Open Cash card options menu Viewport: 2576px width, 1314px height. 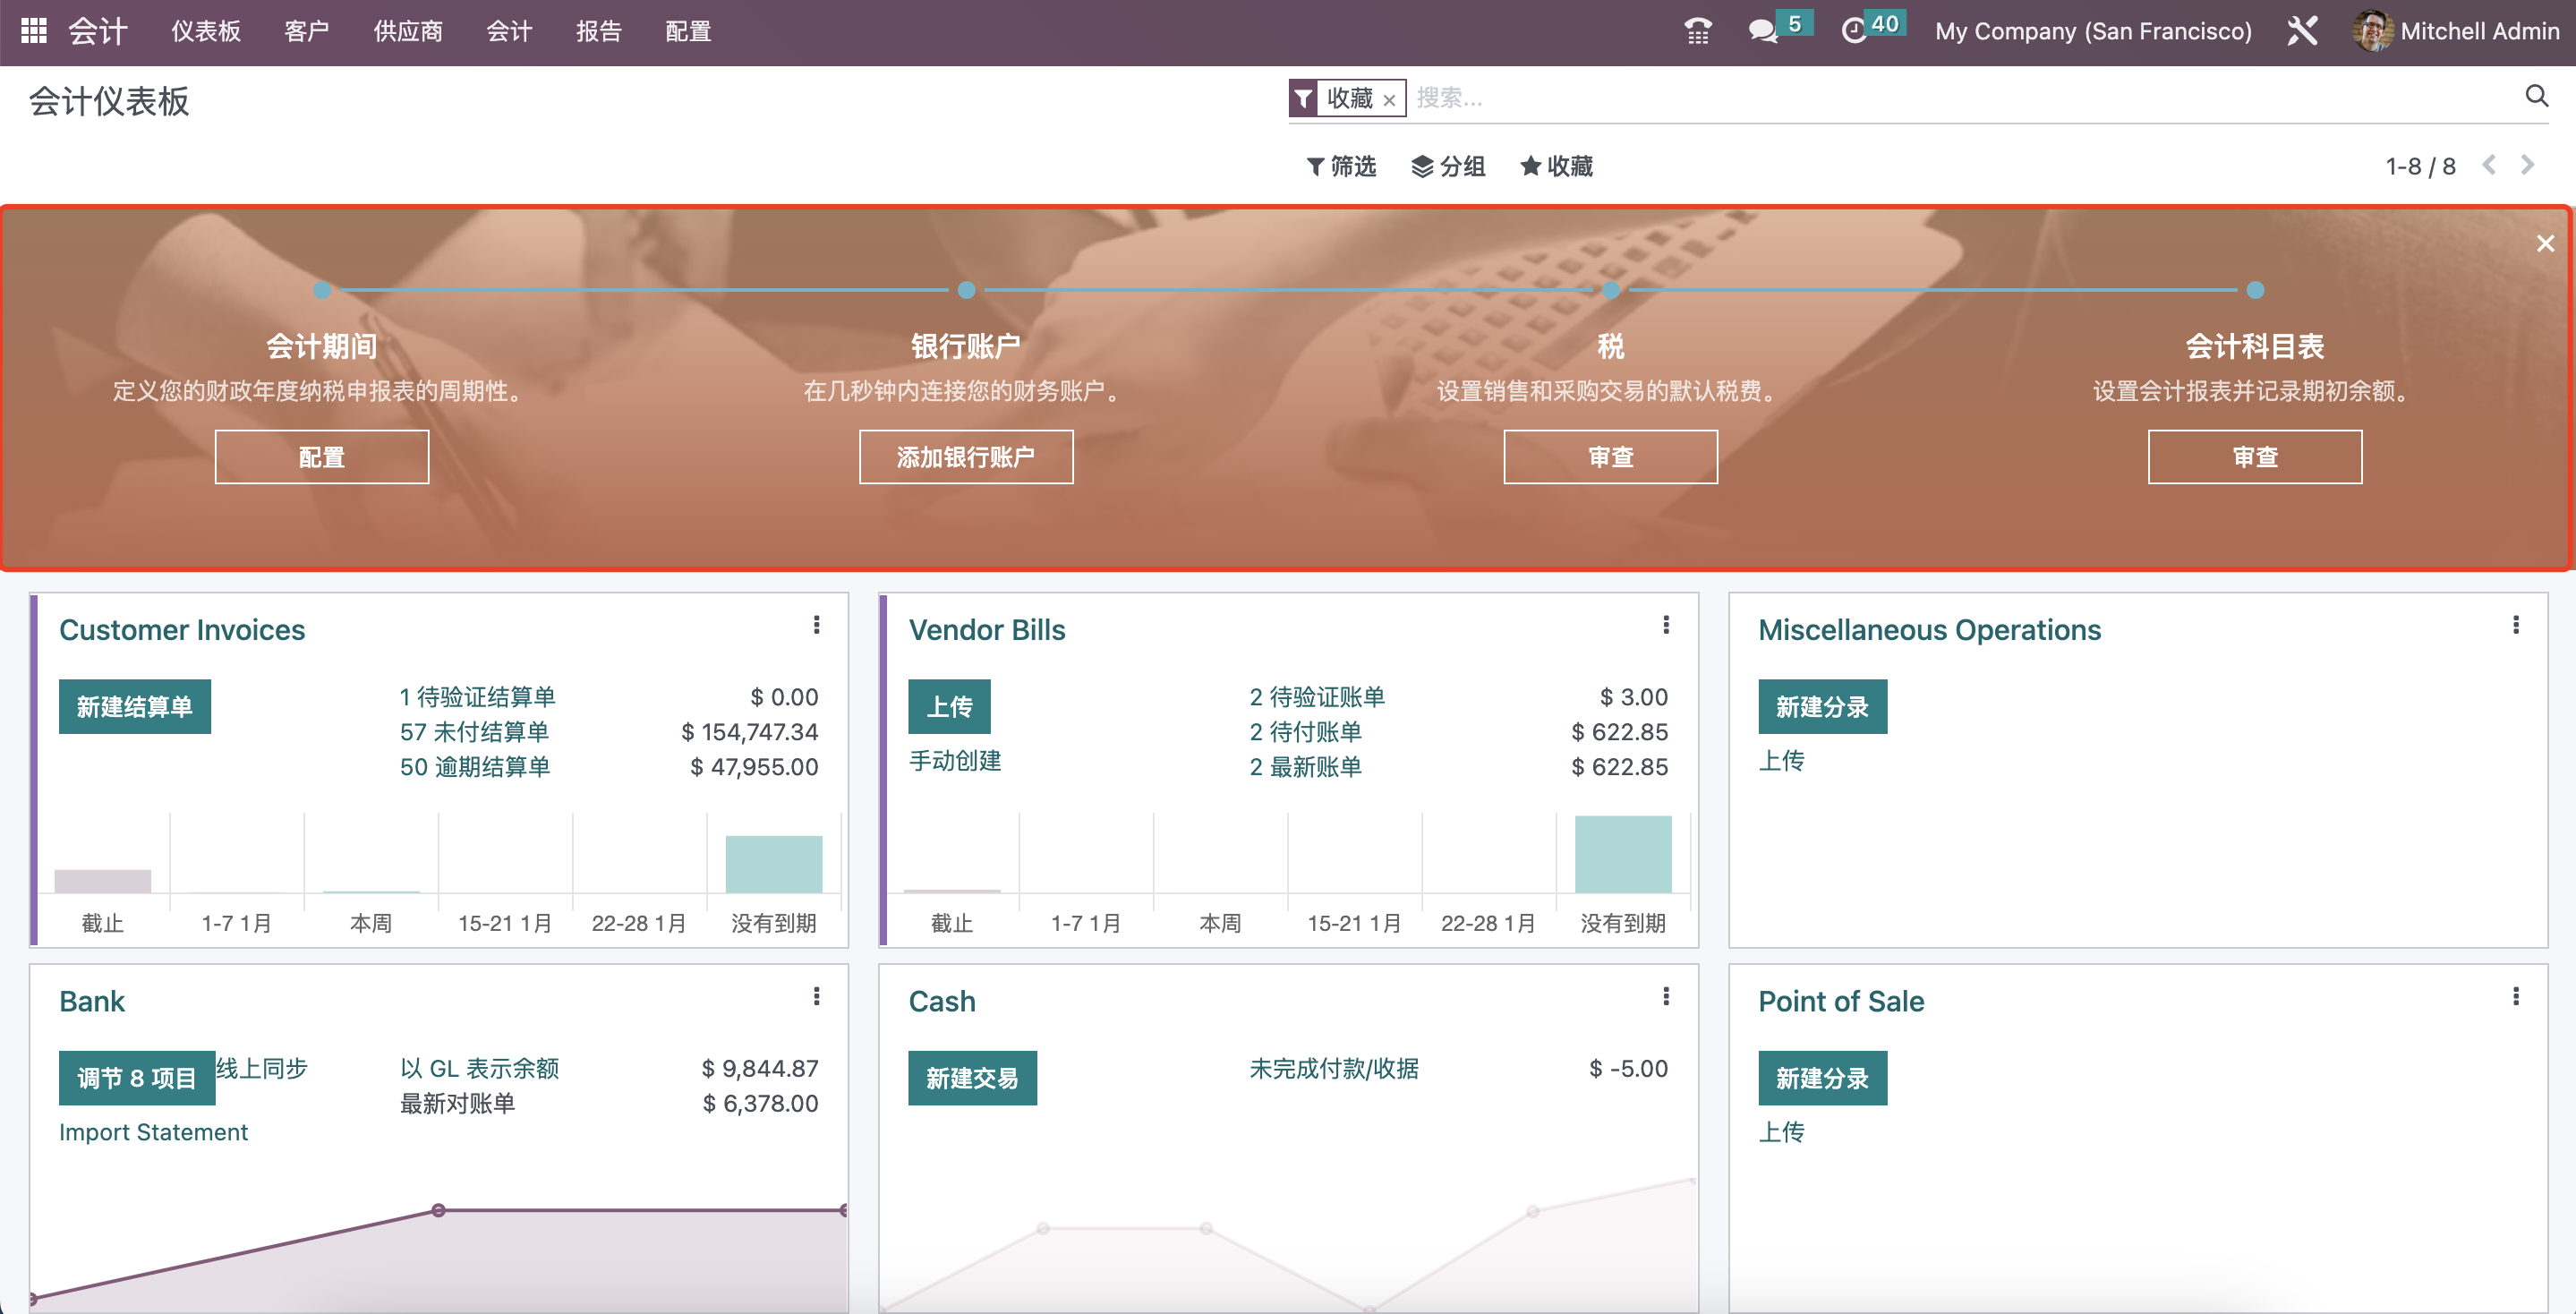pyautogui.click(x=1666, y=996)
